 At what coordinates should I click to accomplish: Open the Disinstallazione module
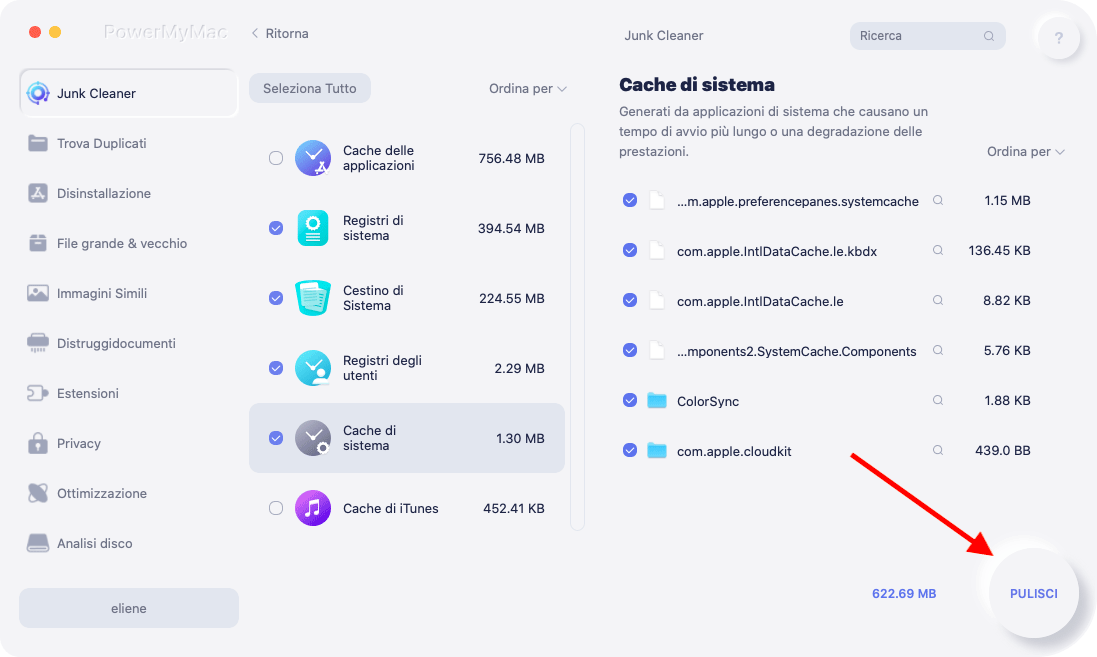tap(129, 193)
